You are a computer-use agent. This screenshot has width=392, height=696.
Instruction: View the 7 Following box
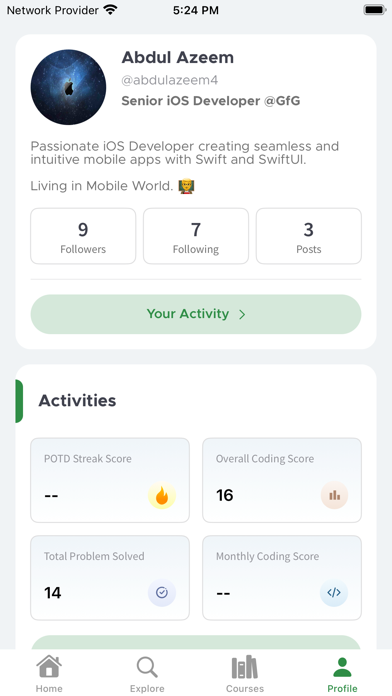[196, 236]
